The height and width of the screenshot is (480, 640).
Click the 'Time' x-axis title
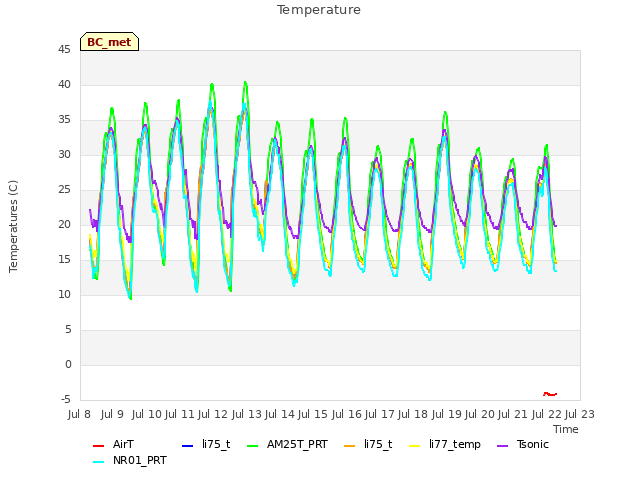click(x=566, y=429)
